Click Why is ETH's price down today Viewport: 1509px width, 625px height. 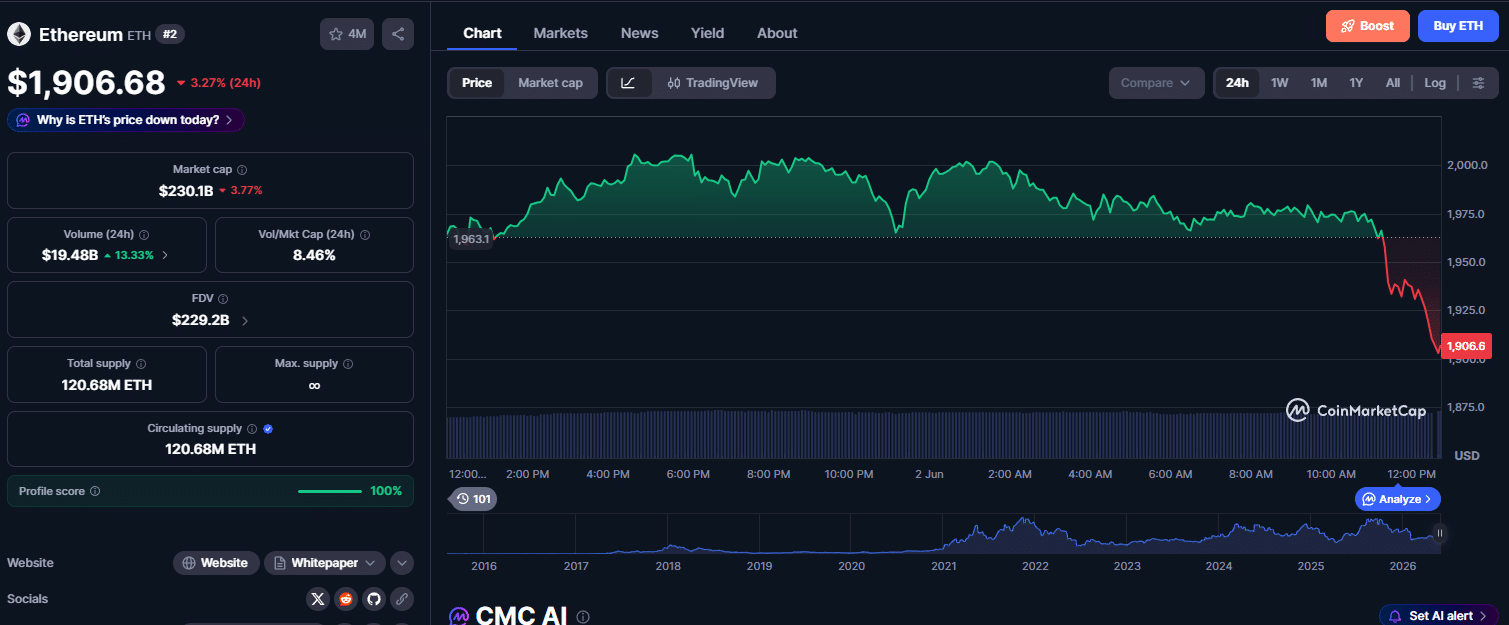click(x=126, y=120)
